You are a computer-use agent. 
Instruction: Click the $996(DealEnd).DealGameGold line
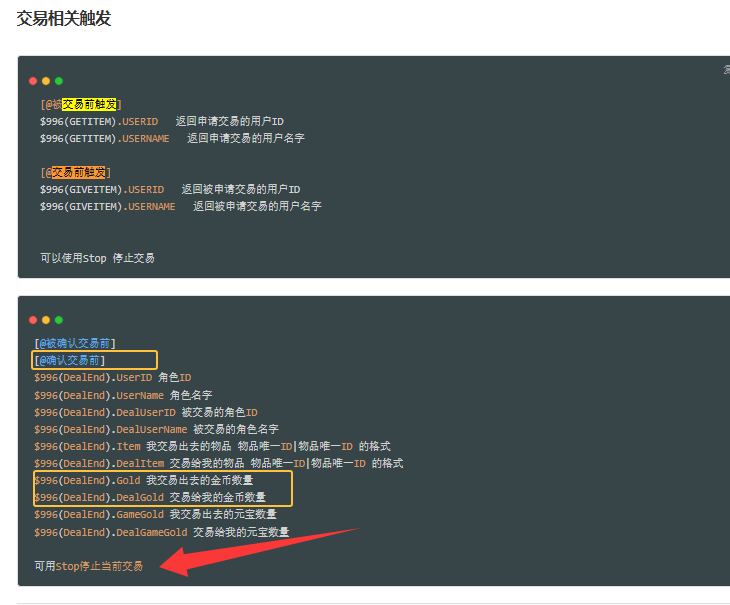pos(161,531)
